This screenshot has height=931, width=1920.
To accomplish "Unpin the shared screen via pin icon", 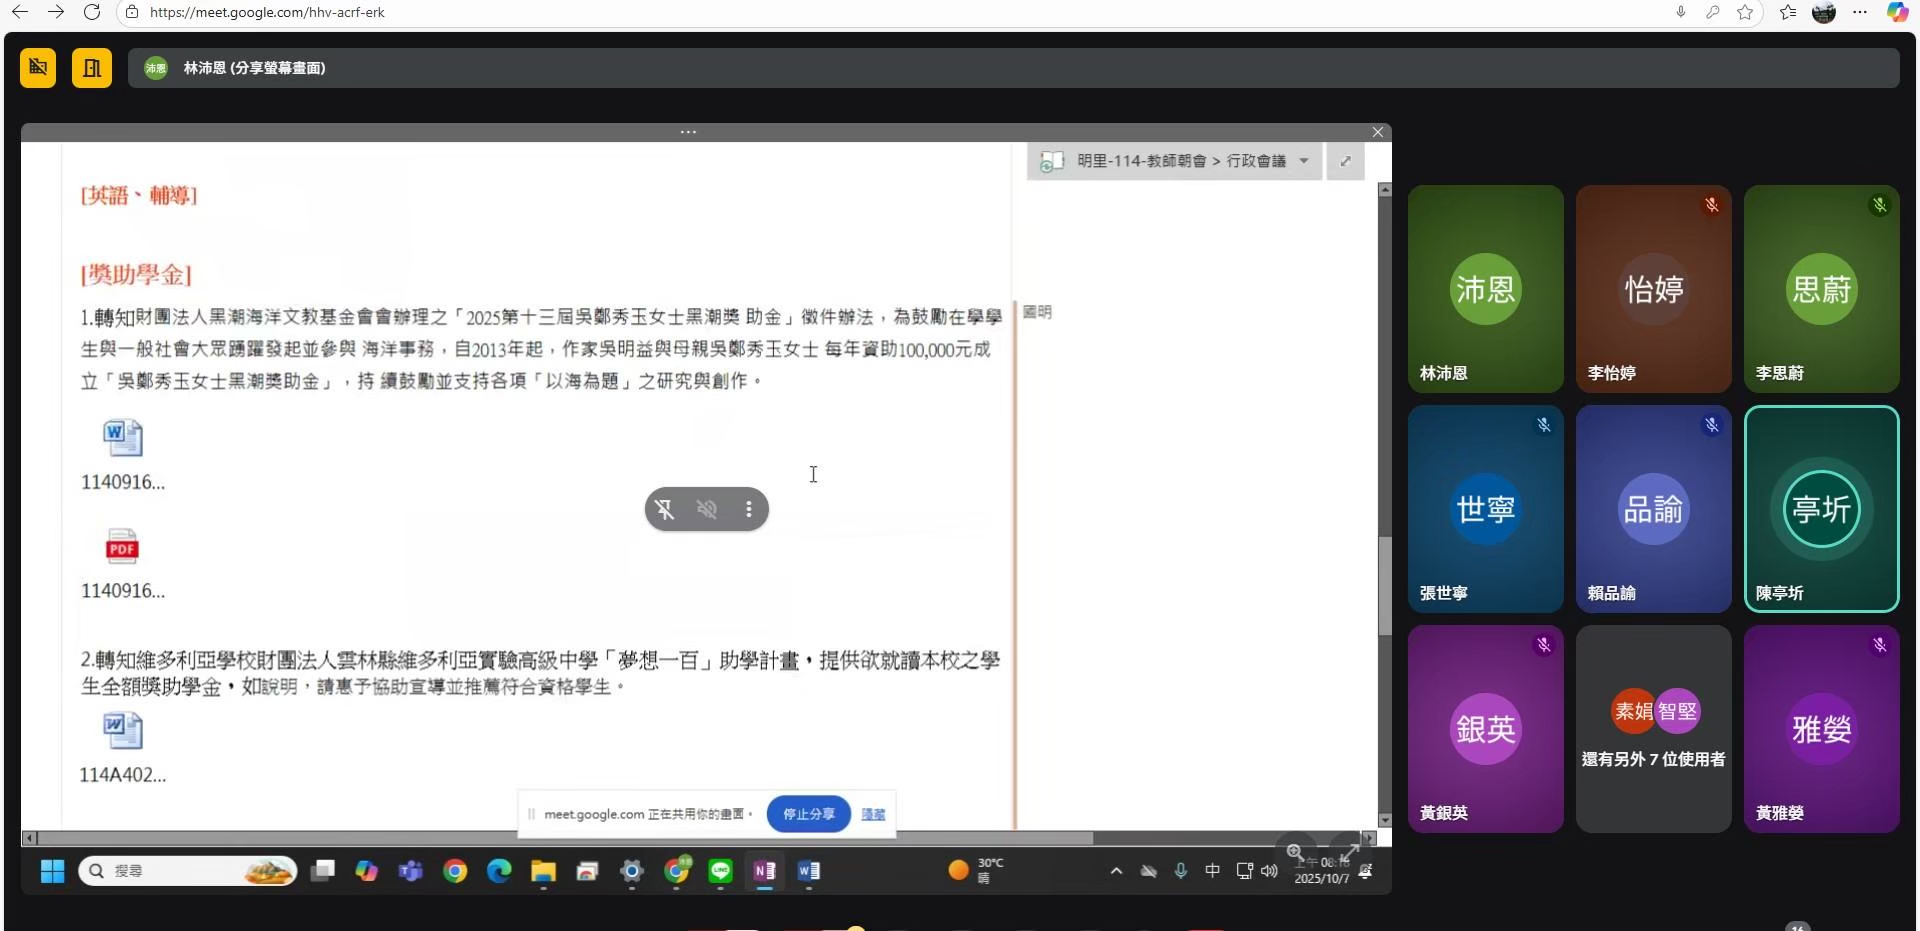I will coord(665,510).
